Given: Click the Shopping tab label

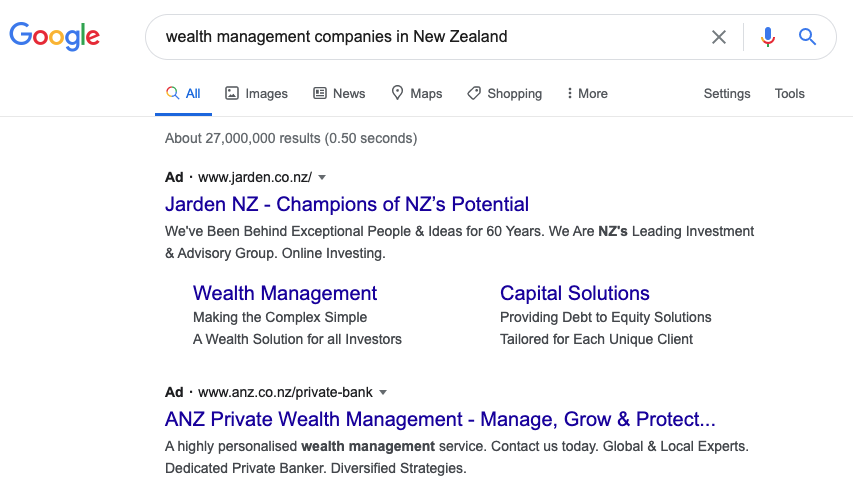Looking at the screenshot, I should tap(515, 94).
